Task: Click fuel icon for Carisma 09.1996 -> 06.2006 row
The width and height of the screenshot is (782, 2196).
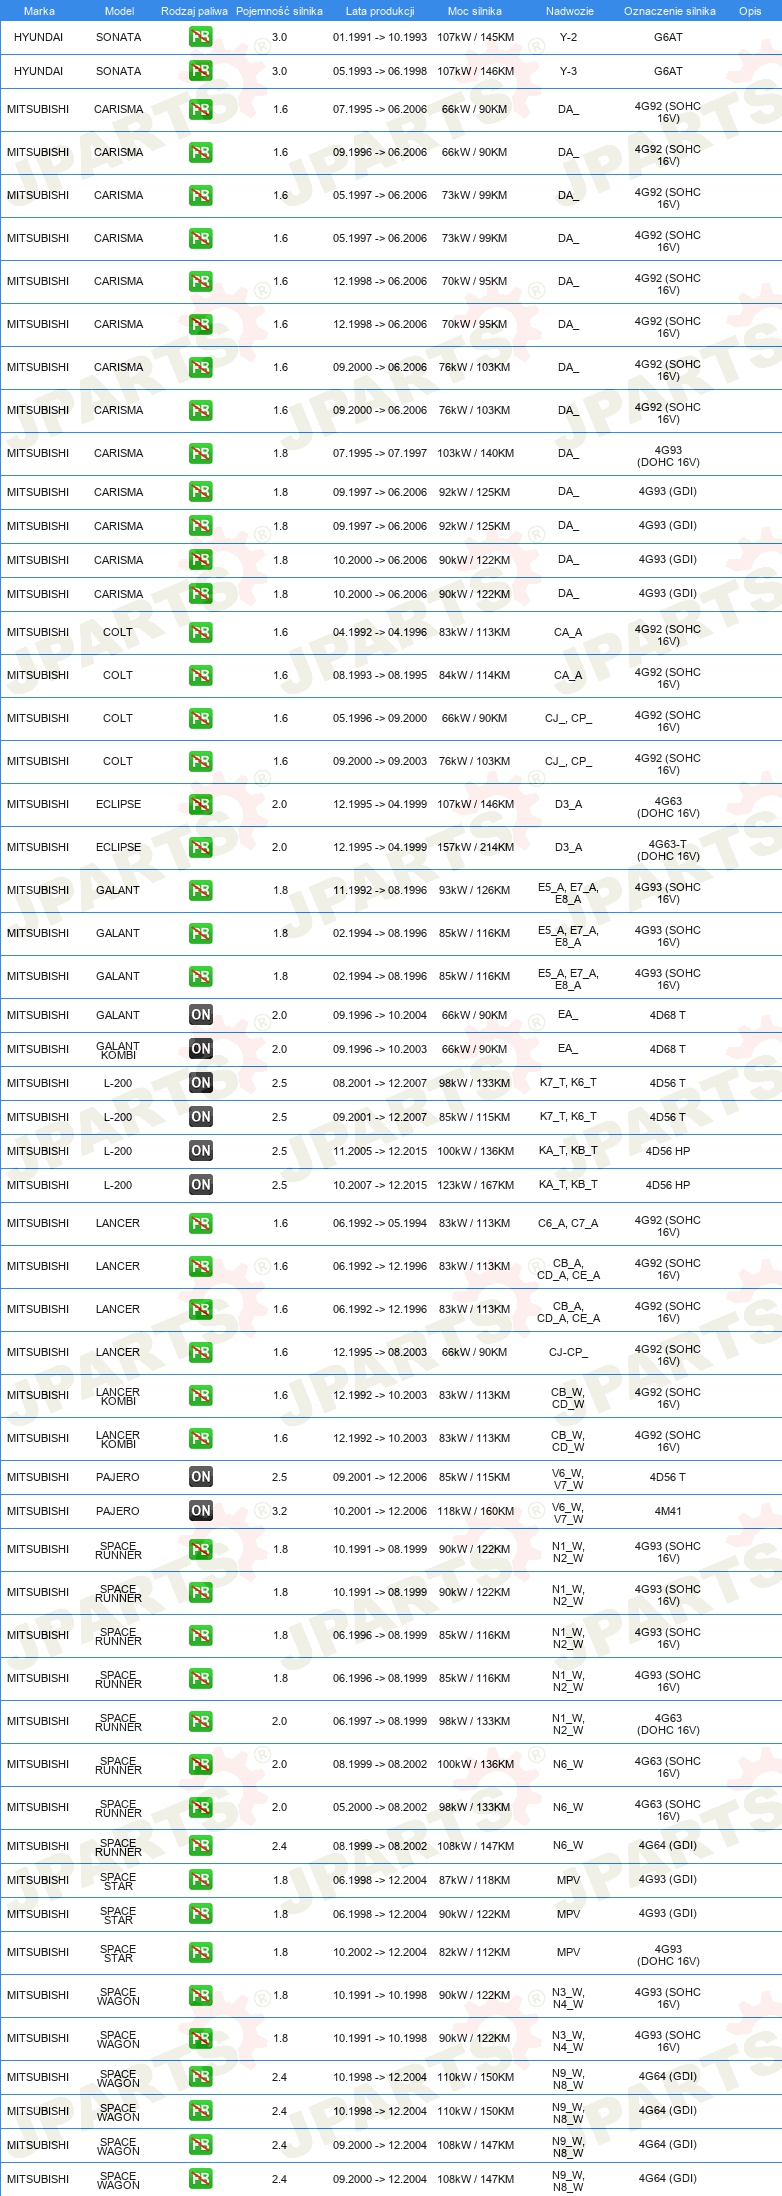Action: point(200,153)
